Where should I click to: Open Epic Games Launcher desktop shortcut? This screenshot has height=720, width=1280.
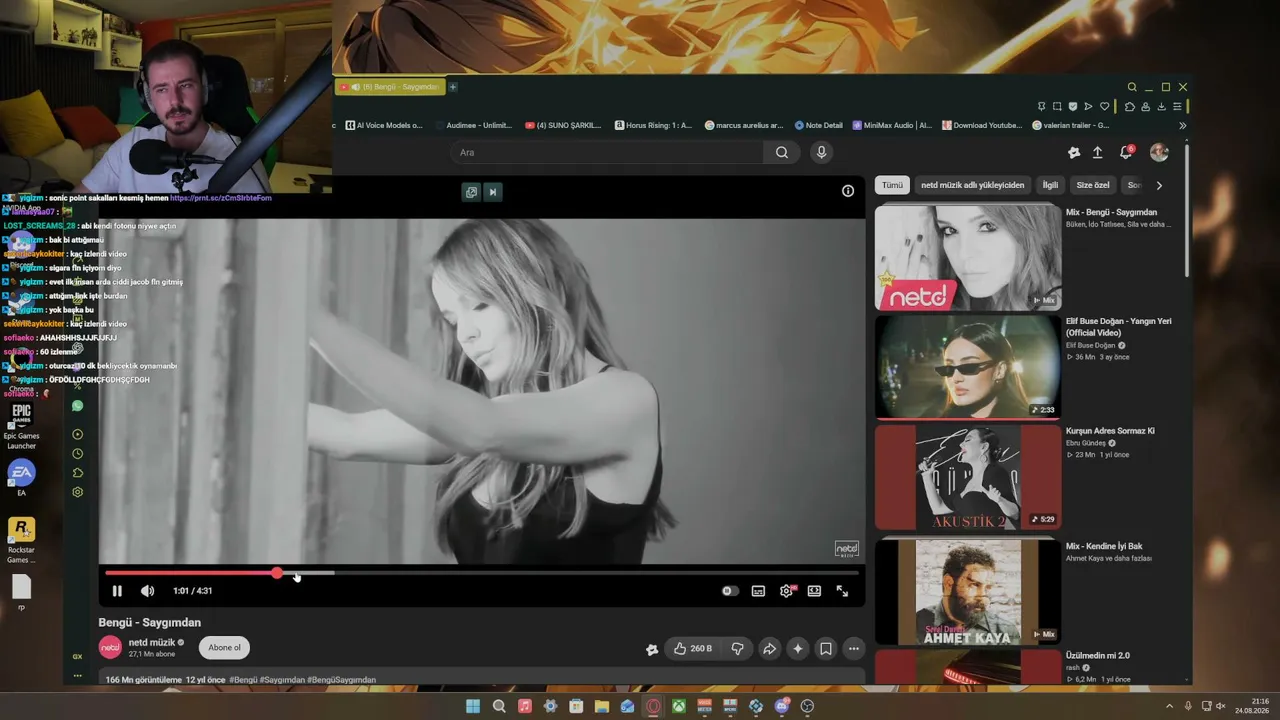[x=21, y=424]
